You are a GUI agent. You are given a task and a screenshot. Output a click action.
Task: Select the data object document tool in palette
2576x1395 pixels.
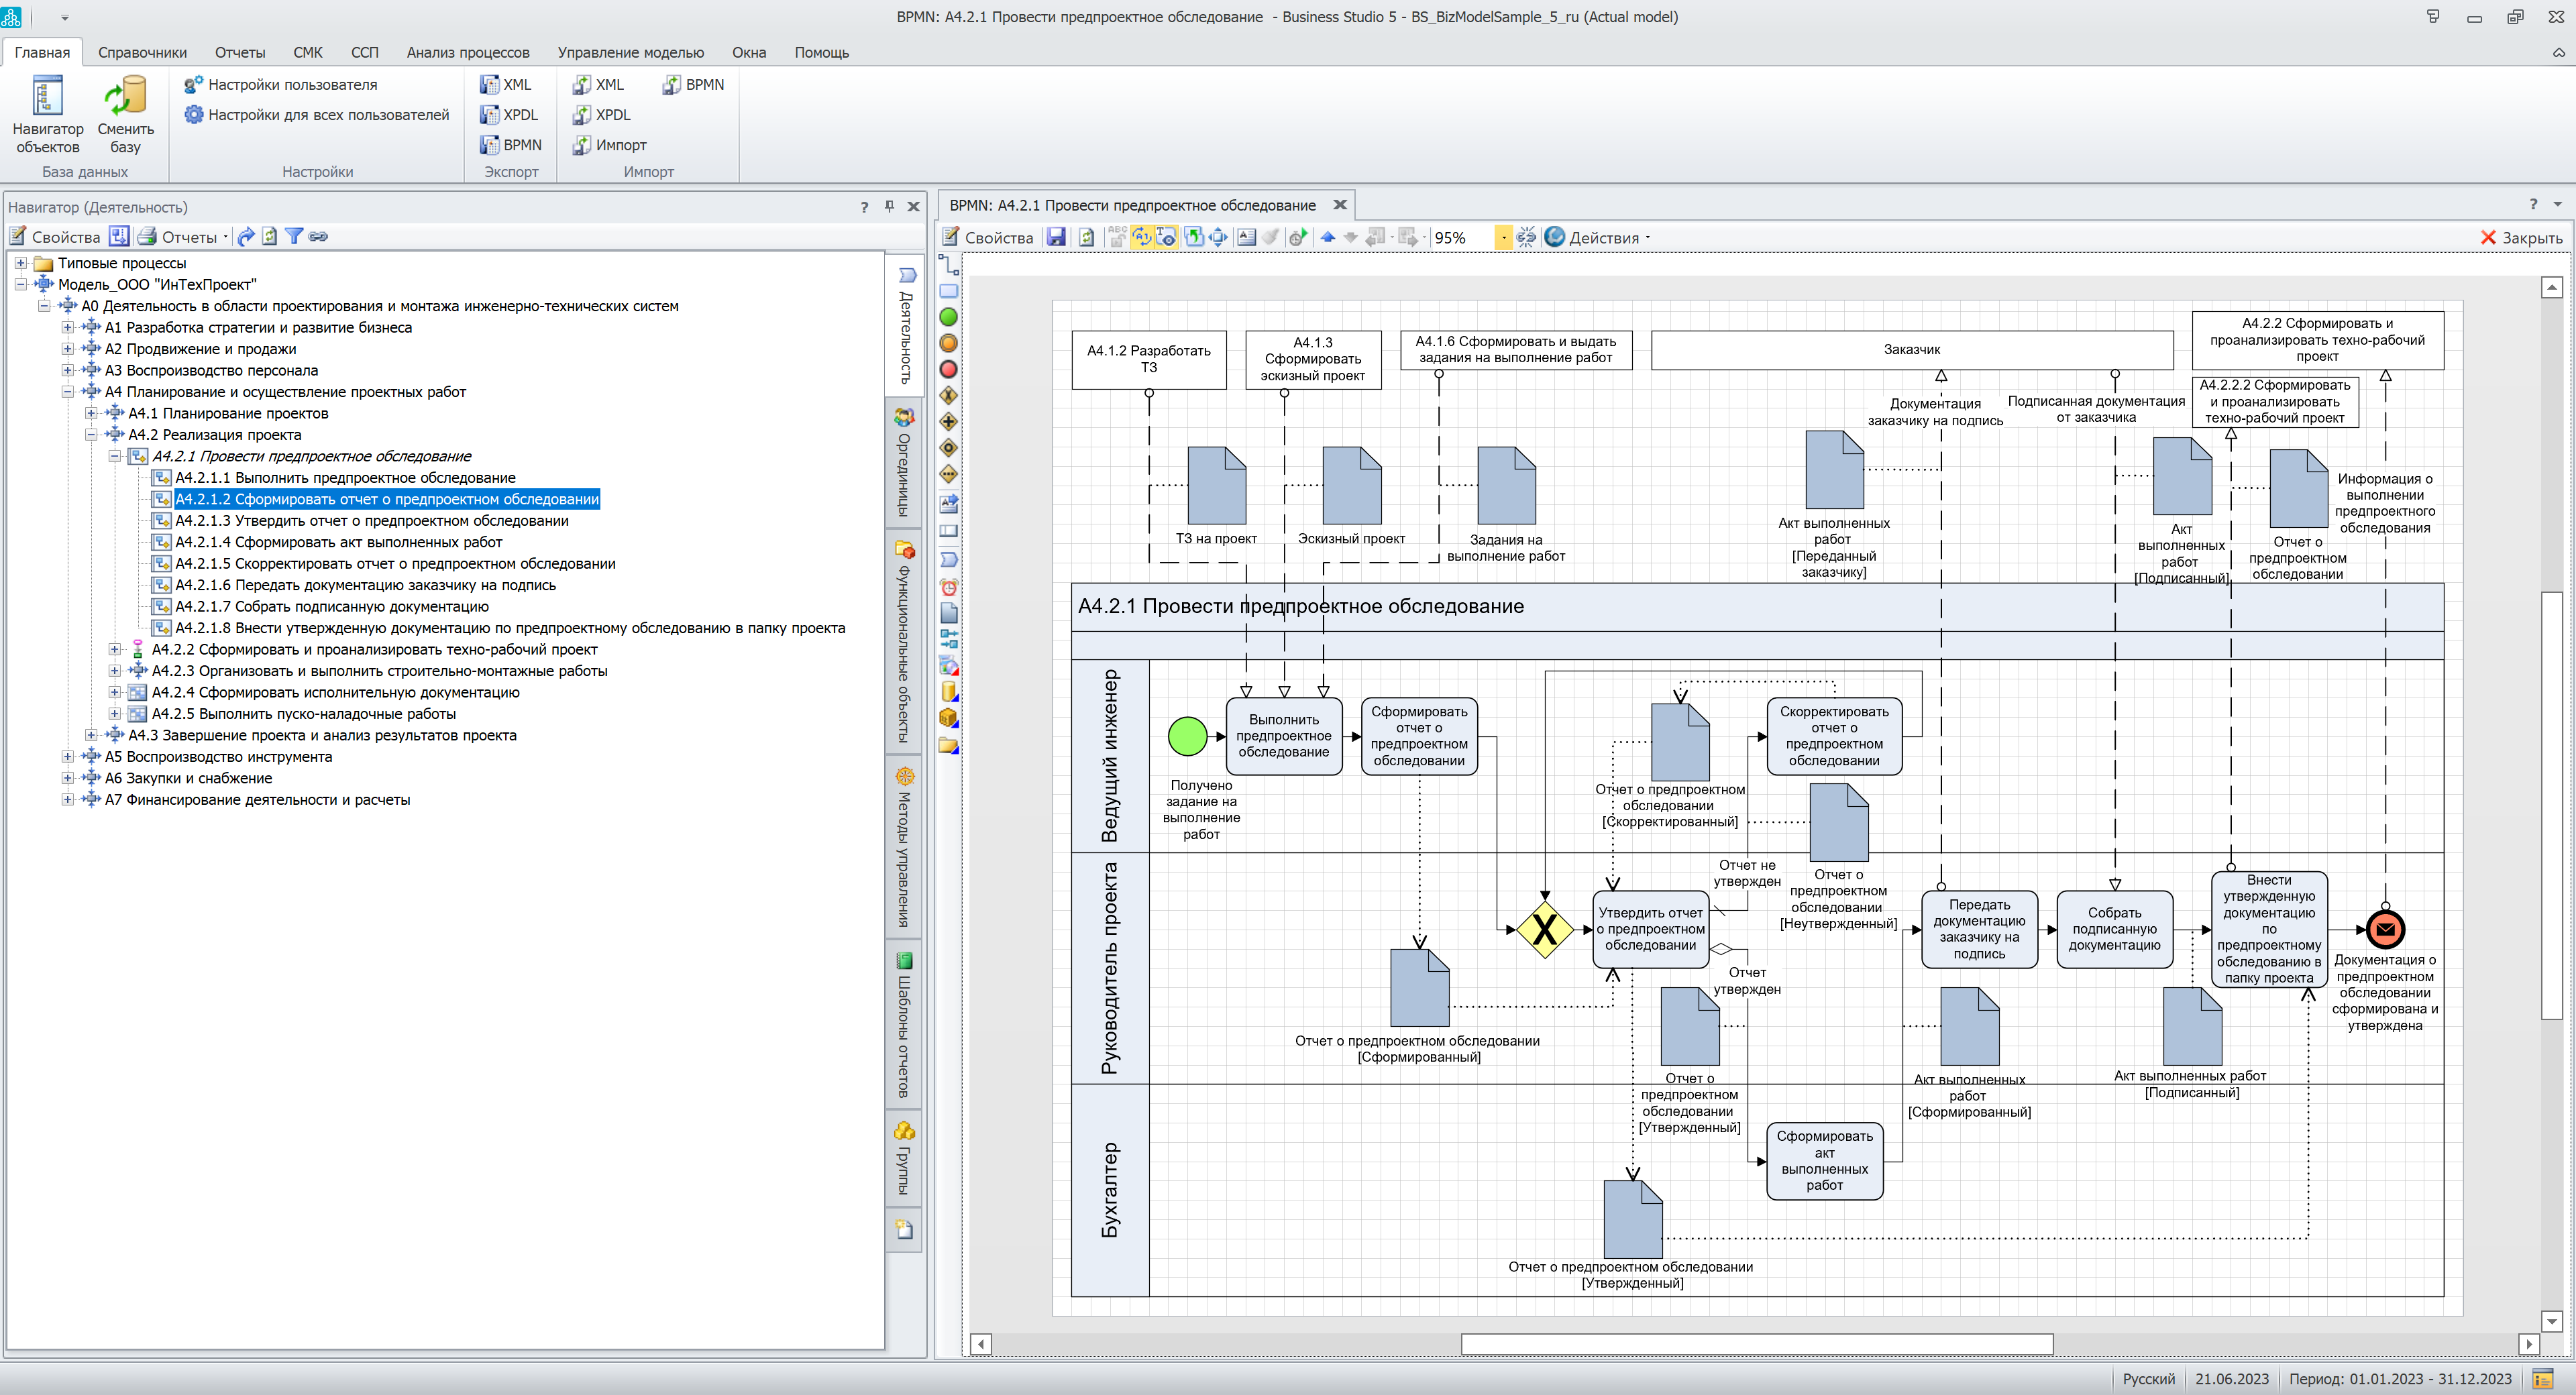click(949, 613)
